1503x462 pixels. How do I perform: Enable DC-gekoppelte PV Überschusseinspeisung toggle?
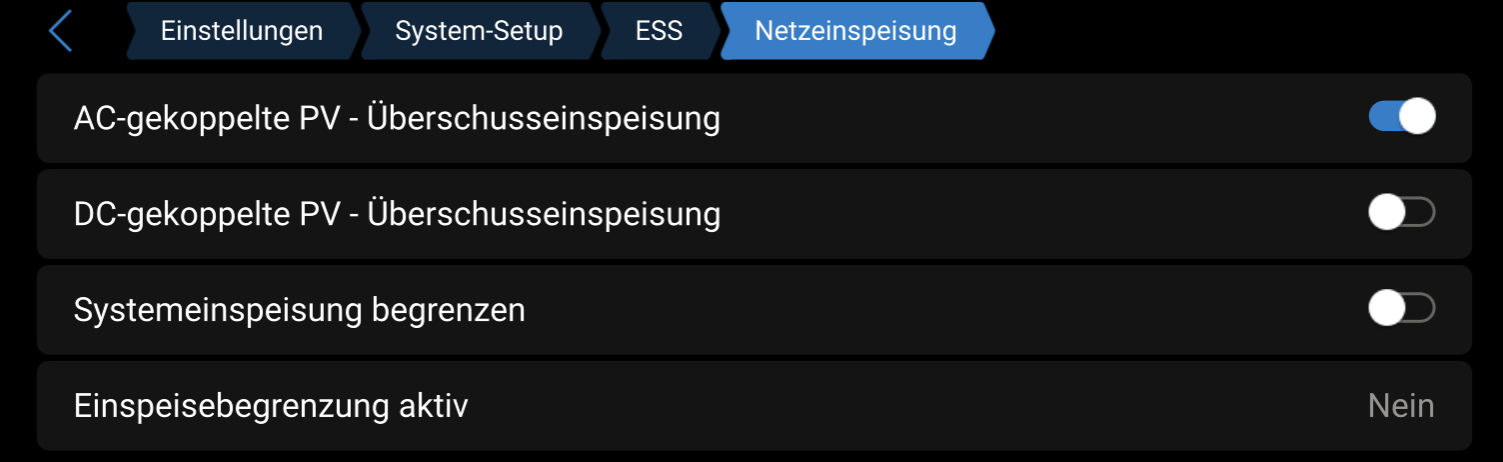[1401, 213]
